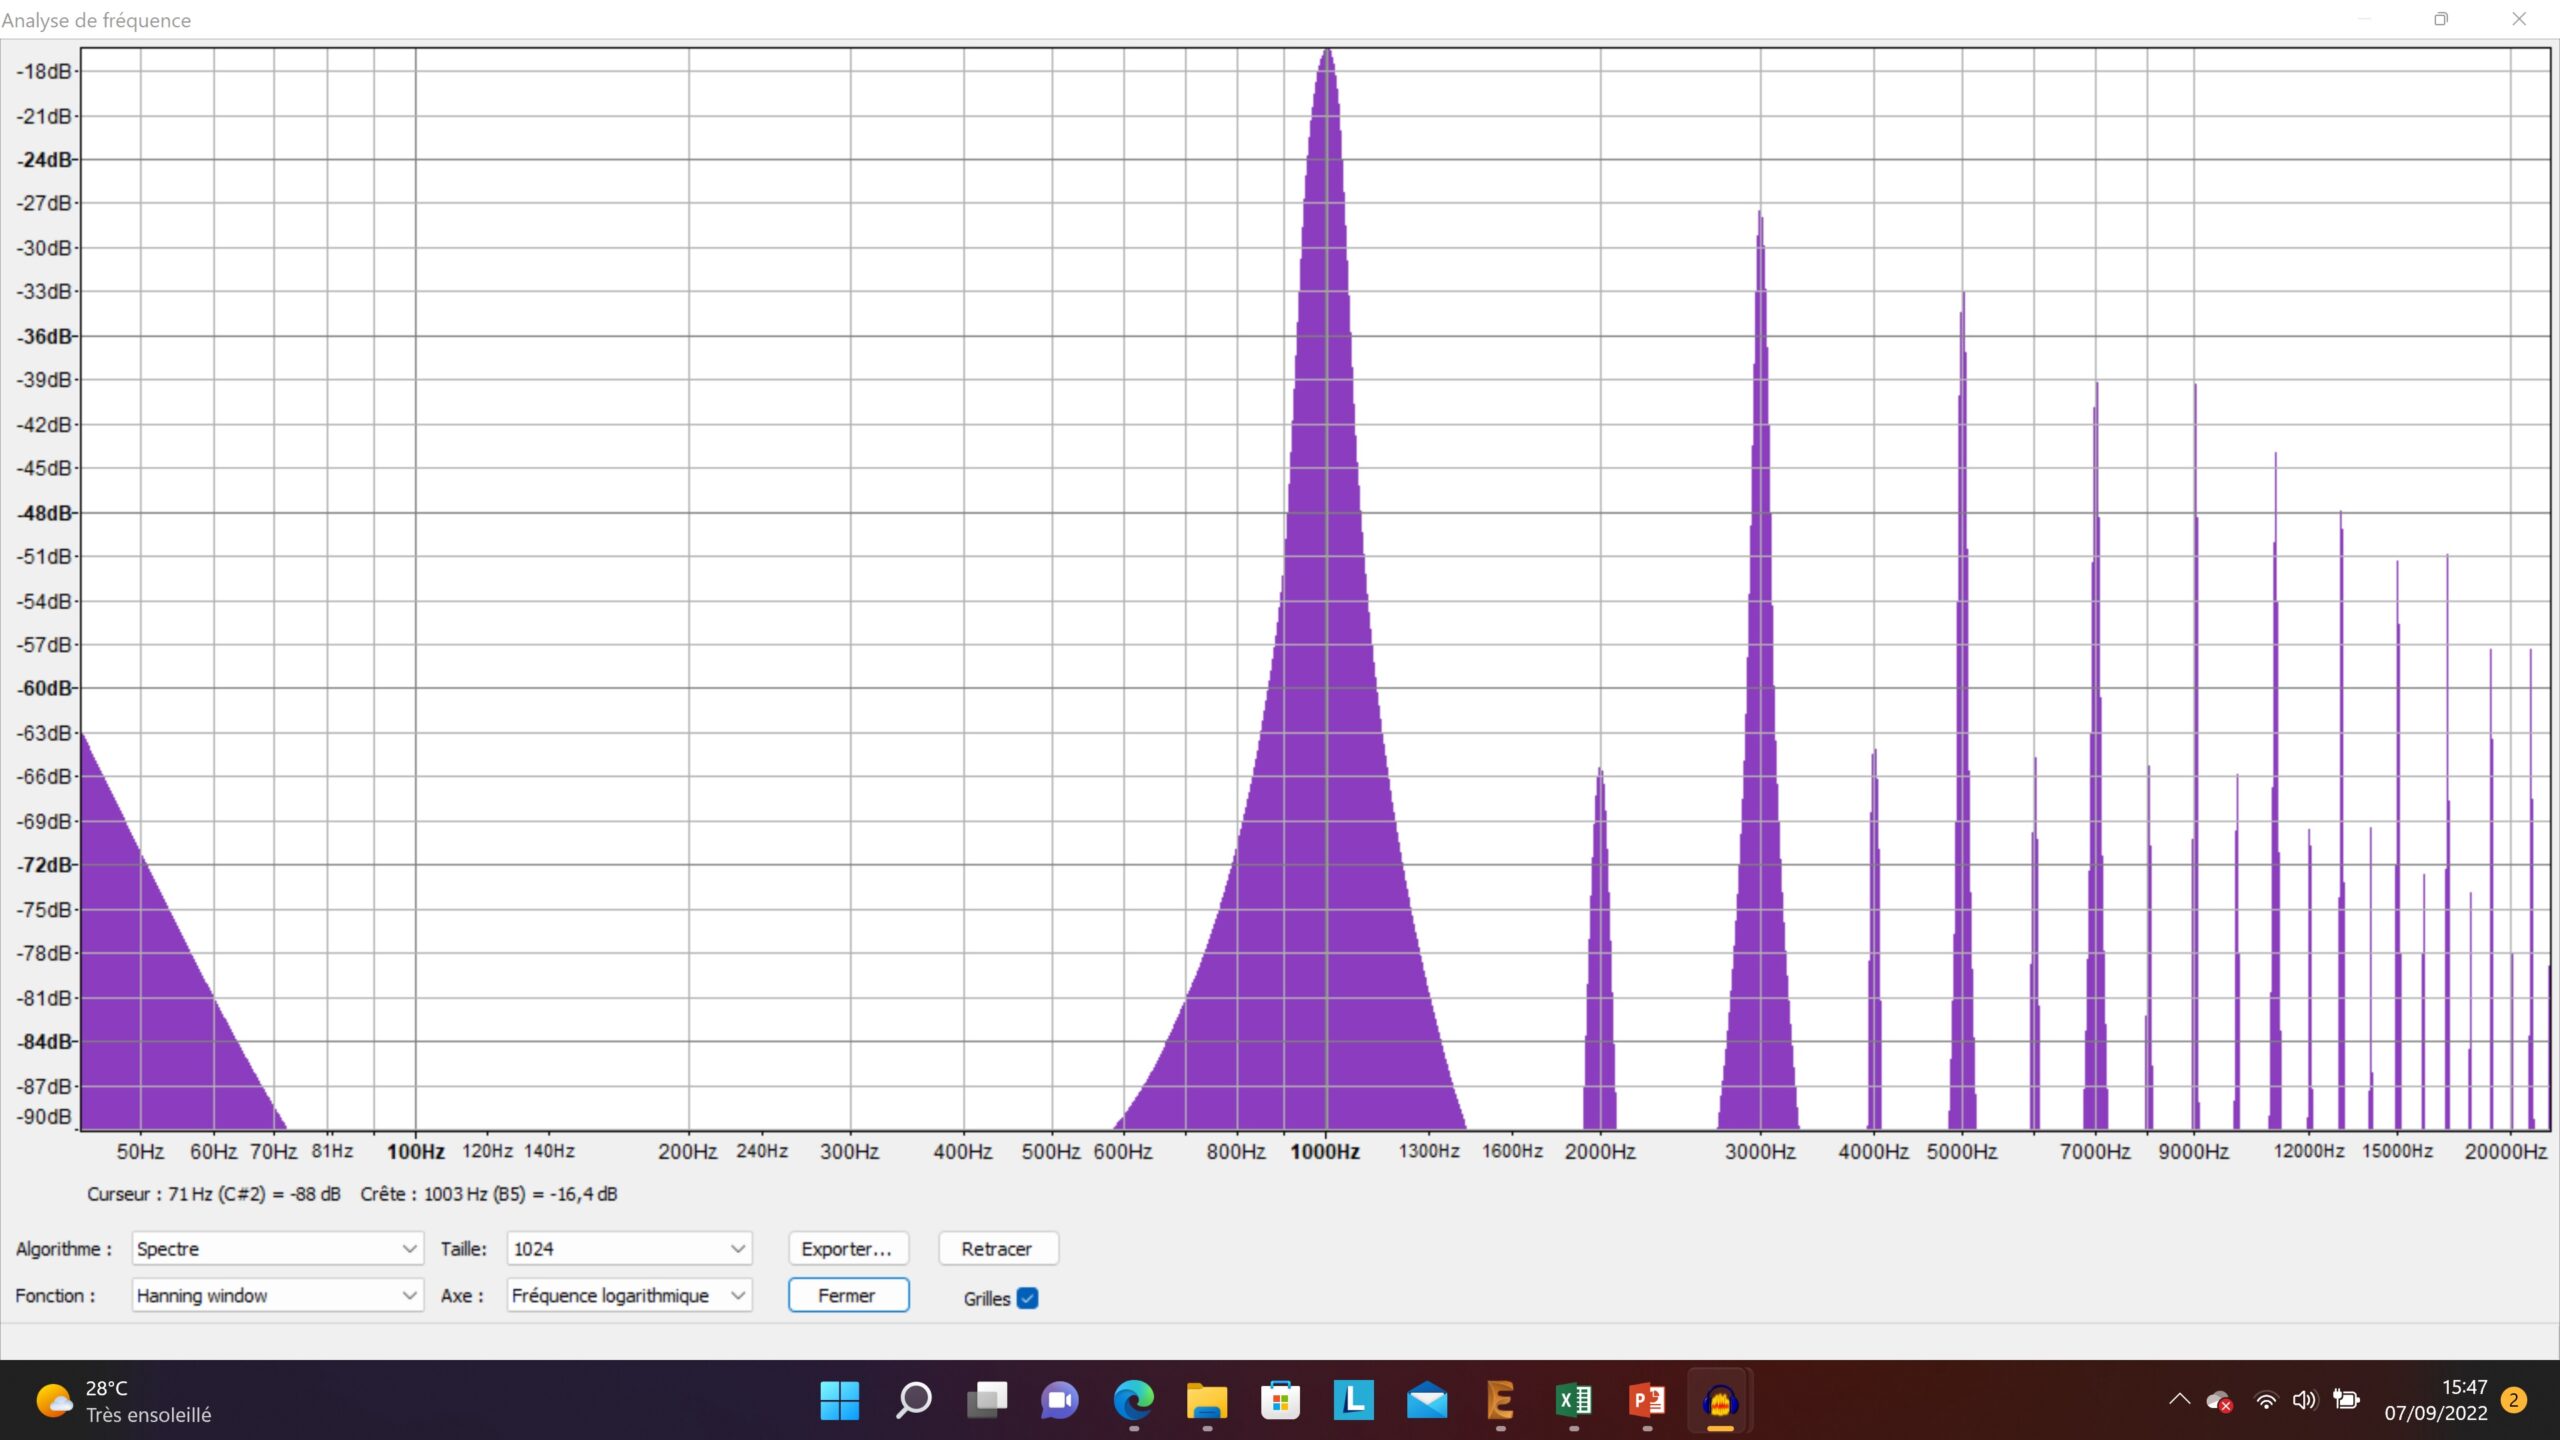2560x1440 pixels.
Task: Uncheck the Grilles checkbox
Action: 1027,1298
